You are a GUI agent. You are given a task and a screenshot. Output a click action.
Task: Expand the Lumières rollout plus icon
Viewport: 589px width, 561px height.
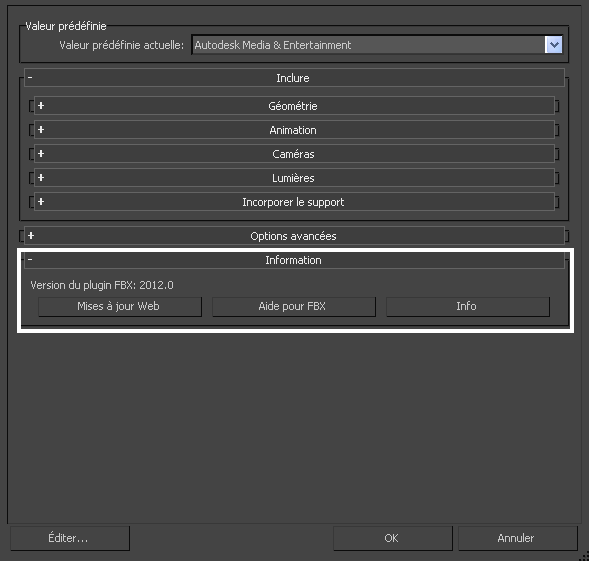tap(41, 178)
